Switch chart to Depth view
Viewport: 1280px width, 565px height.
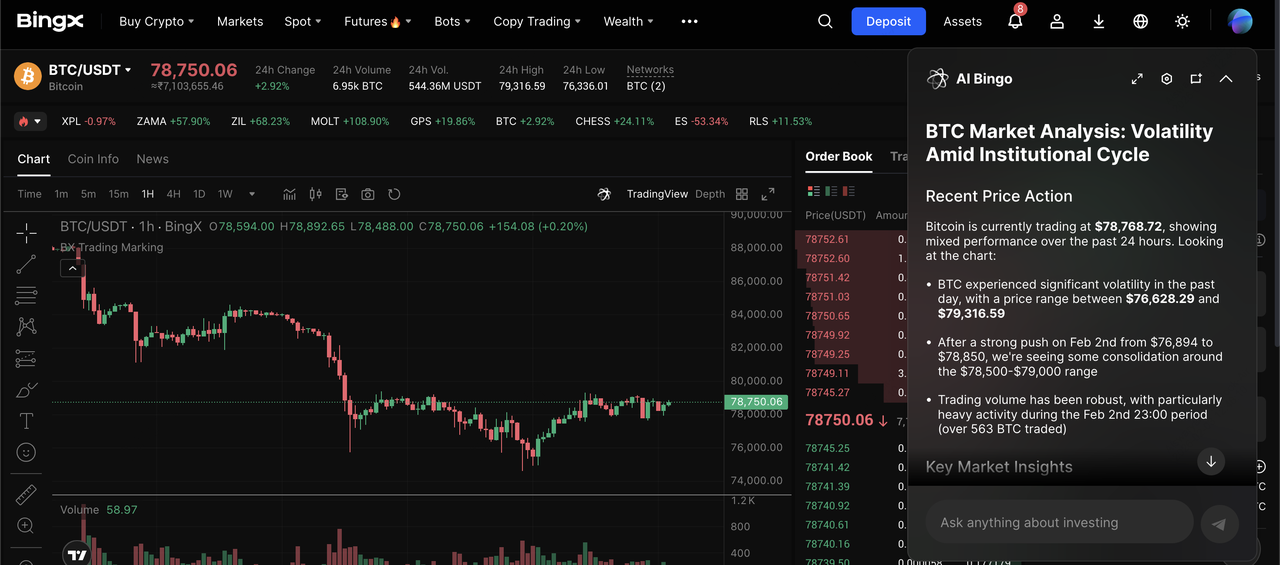[x=710, y=194]
